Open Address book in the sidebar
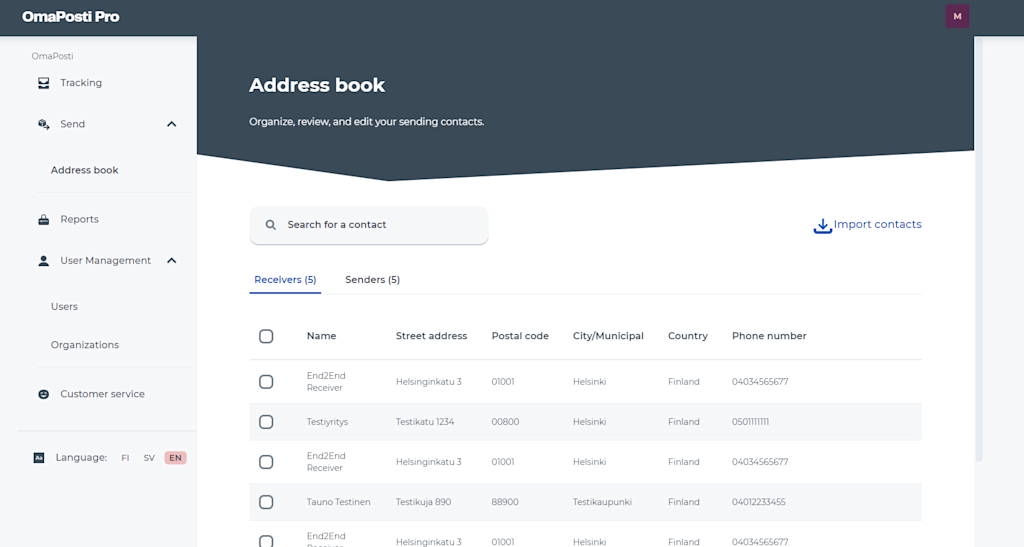The height and width of the screenshot is (547, 1024). point(85,170)
